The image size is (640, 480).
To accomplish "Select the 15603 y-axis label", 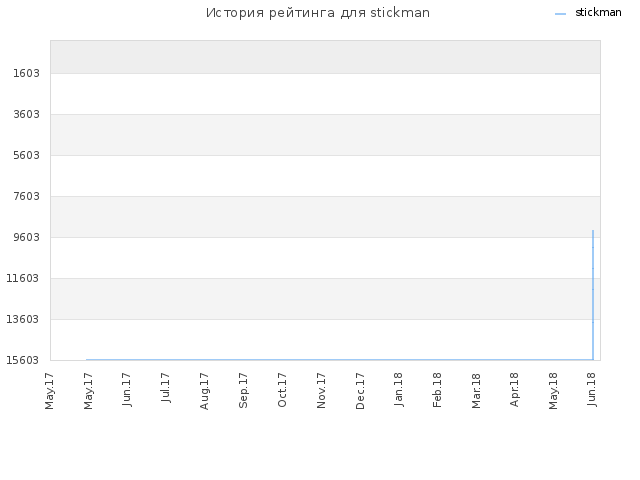I will coord(23,360).
